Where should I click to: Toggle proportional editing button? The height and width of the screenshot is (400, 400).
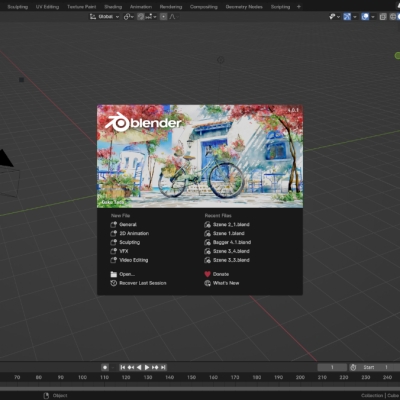[163, 16]
